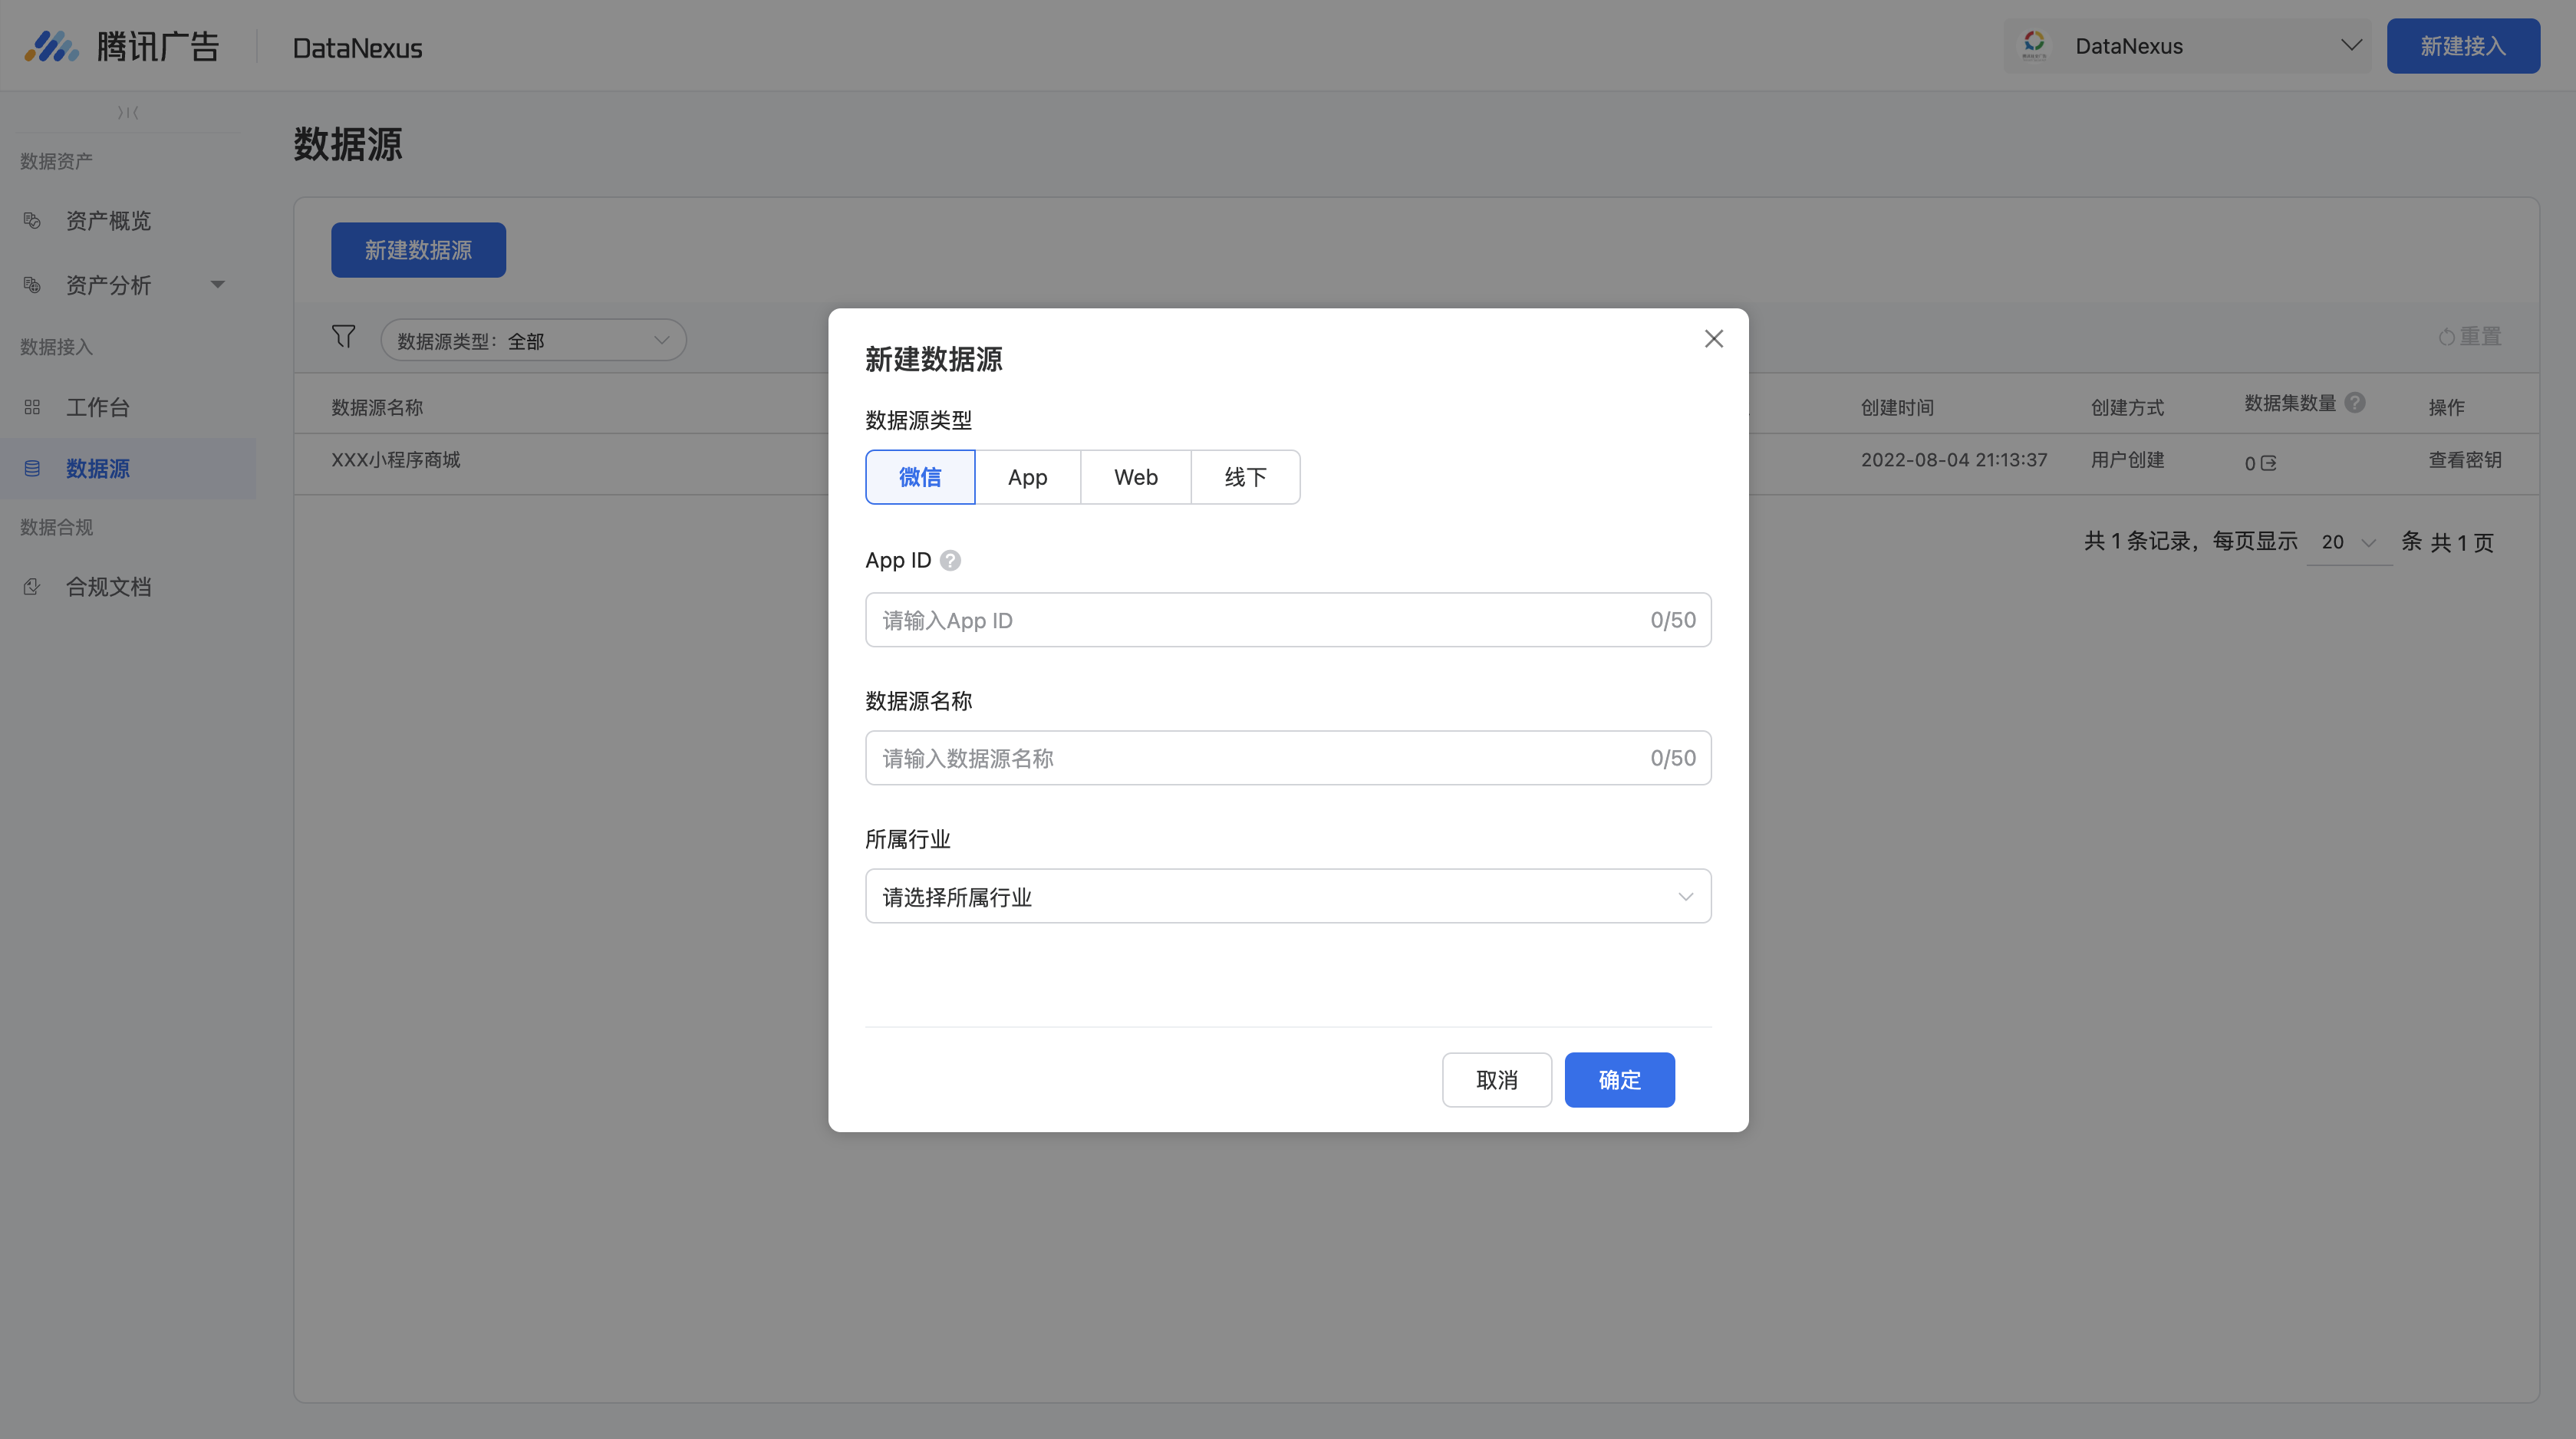Open the 所属行业 dropdown
The width and height of the screenshot is (2576, 1439).
[x=1288, y=896]
